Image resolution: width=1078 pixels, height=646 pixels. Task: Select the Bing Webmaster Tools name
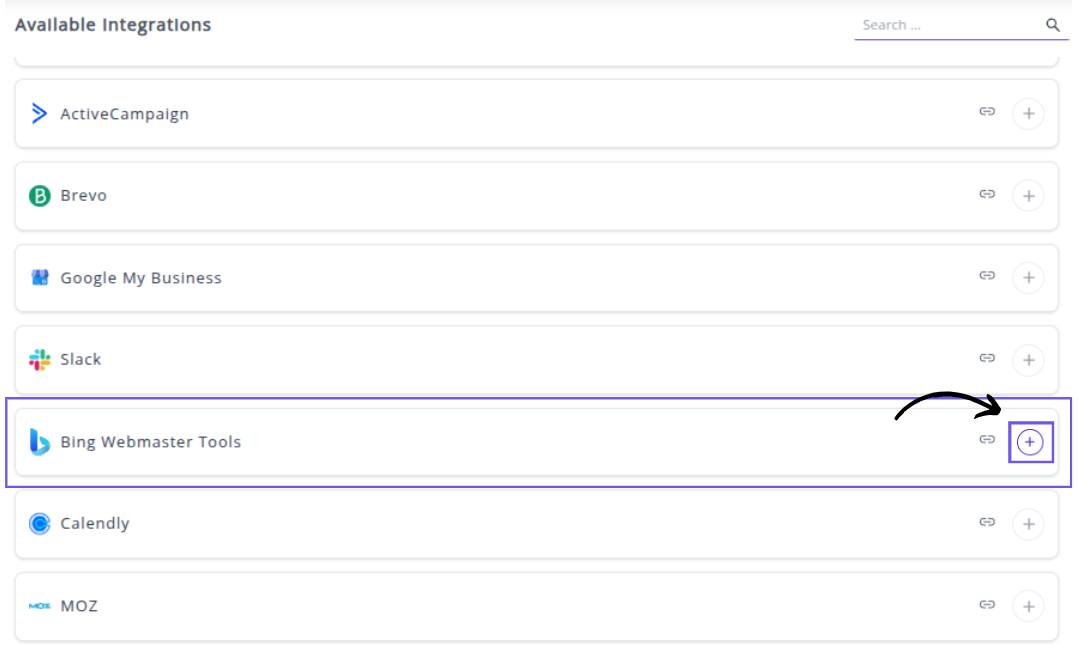[x=150, y=442]
